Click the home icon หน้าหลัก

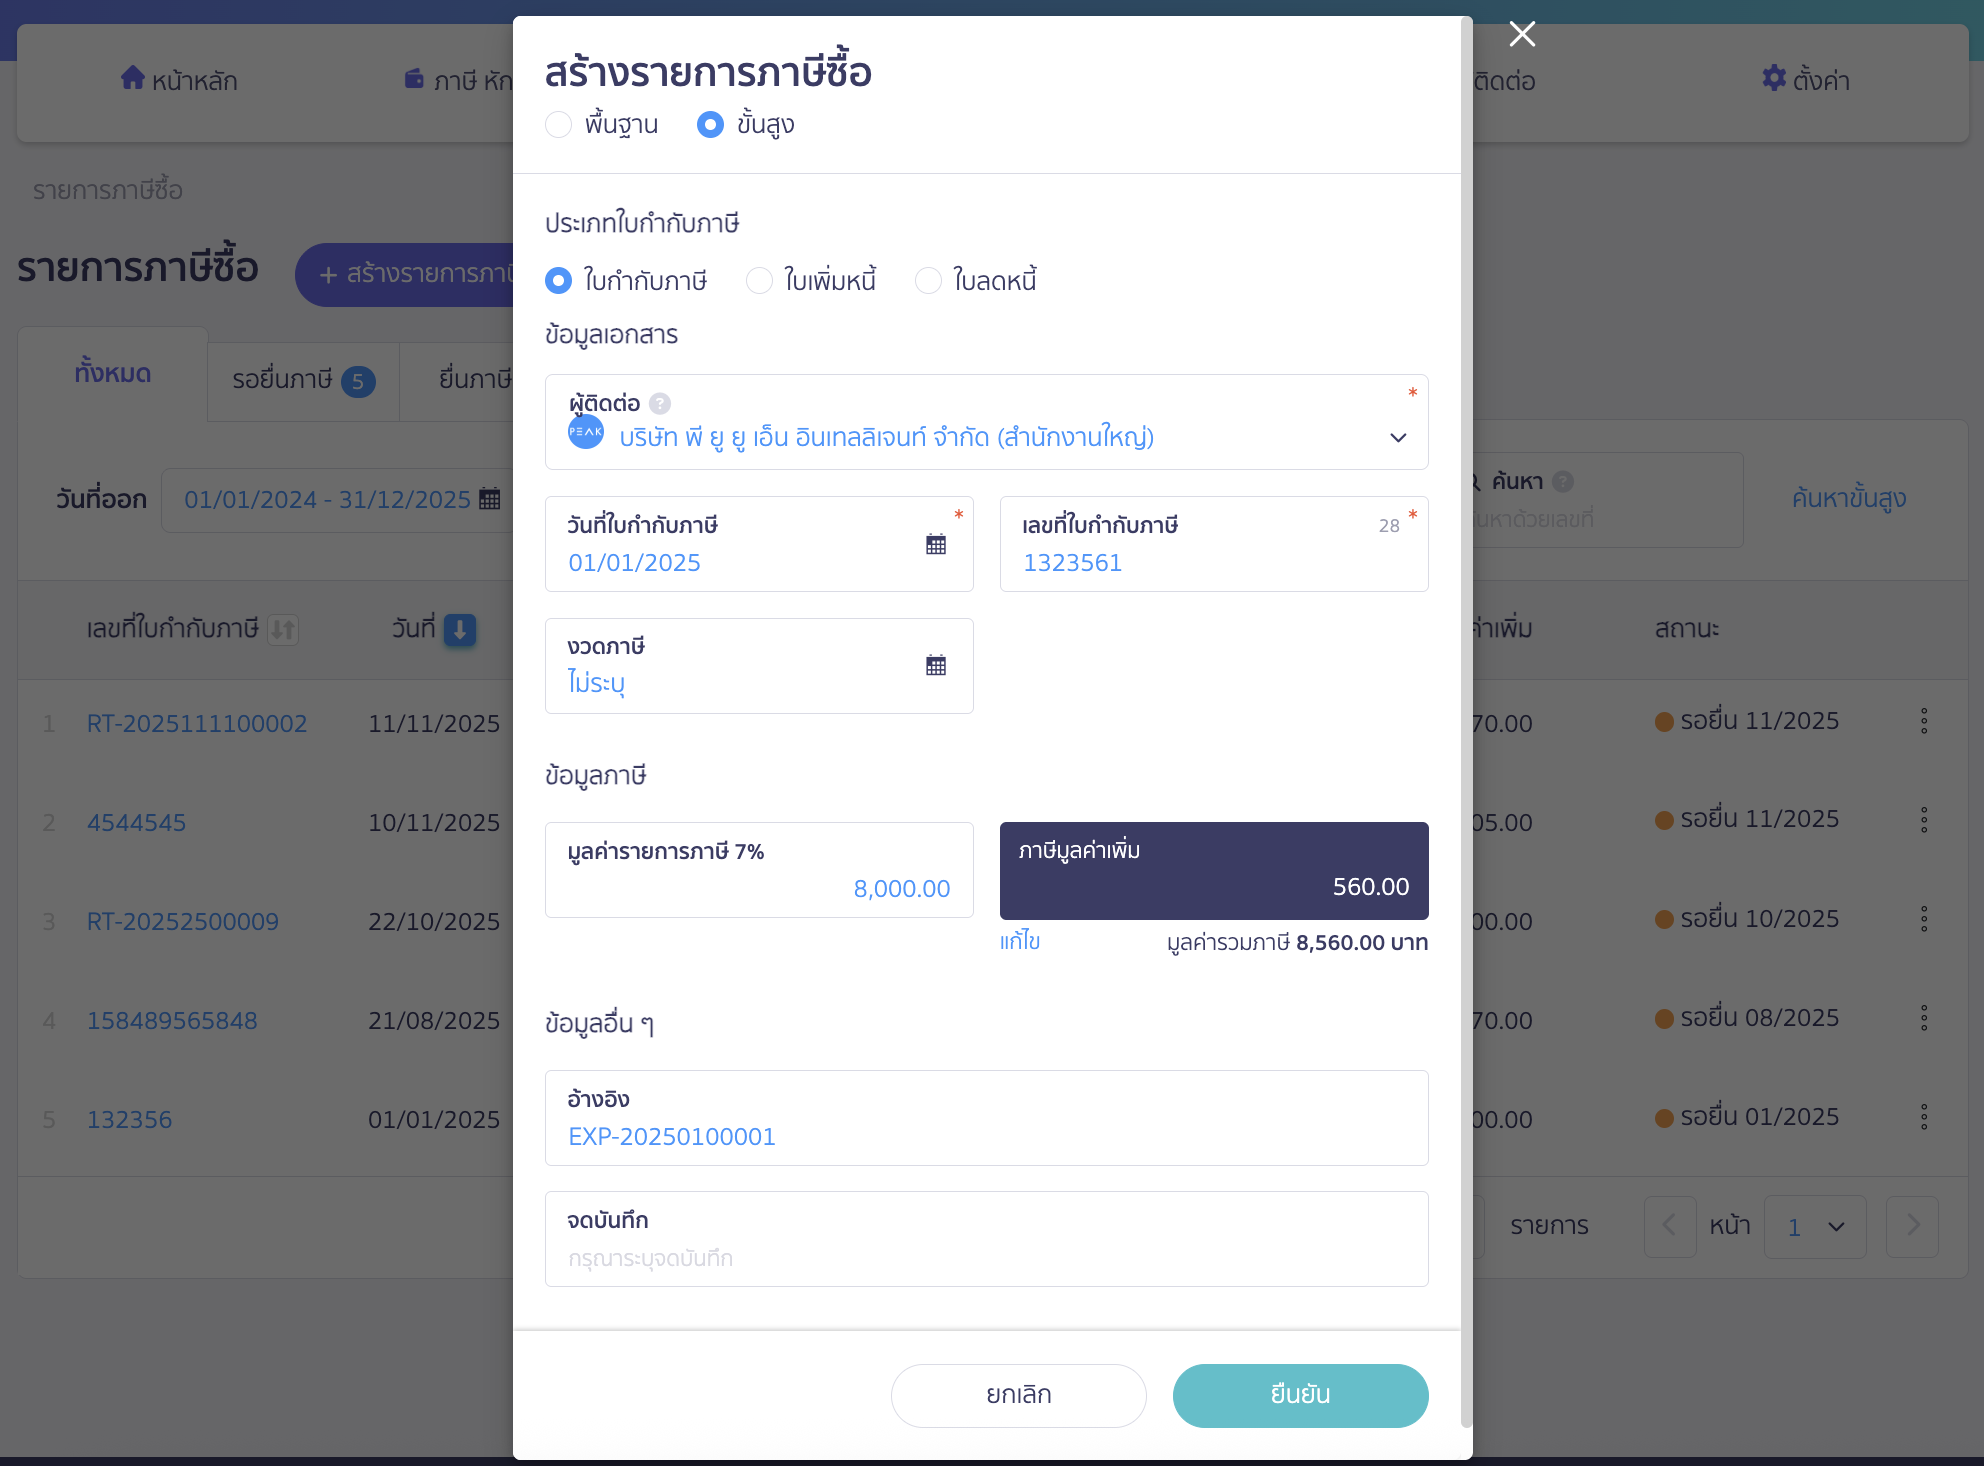pos(133,78)
